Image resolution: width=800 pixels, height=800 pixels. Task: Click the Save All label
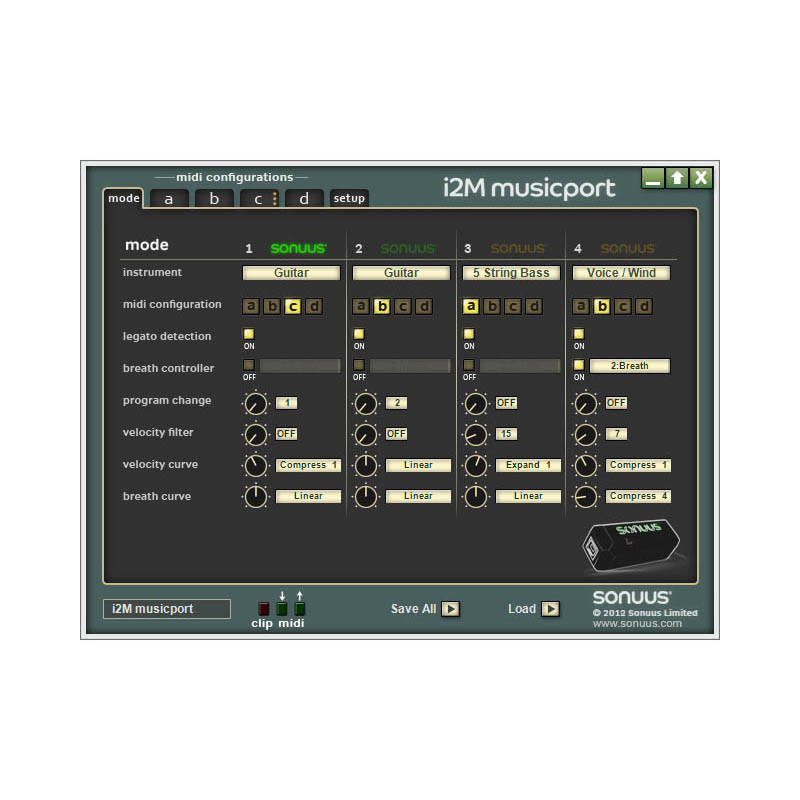[413, 609]
